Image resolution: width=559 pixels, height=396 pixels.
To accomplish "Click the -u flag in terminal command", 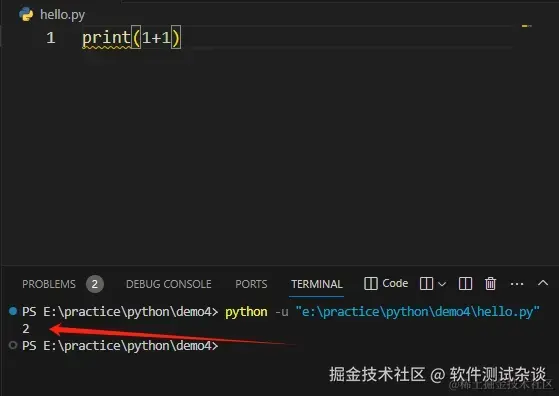I will pyautogui.click(x=282, y=312).
